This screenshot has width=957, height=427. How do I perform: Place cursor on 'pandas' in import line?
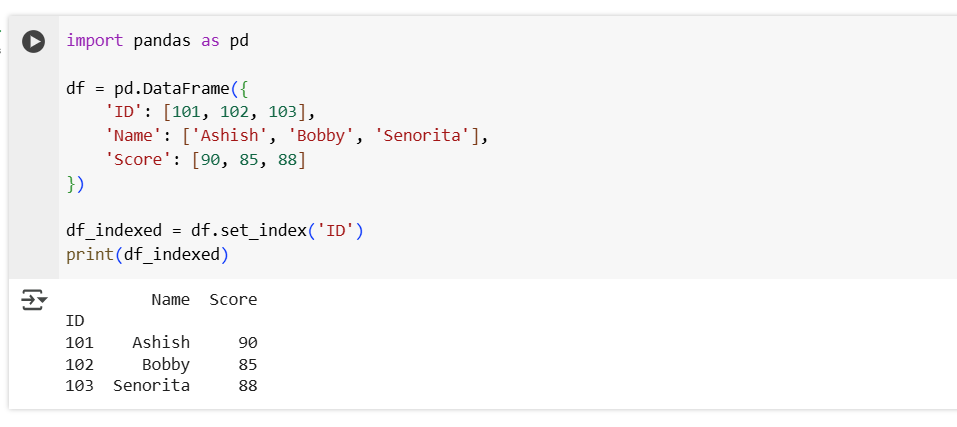pyautogui.click(x=161, y=41)
